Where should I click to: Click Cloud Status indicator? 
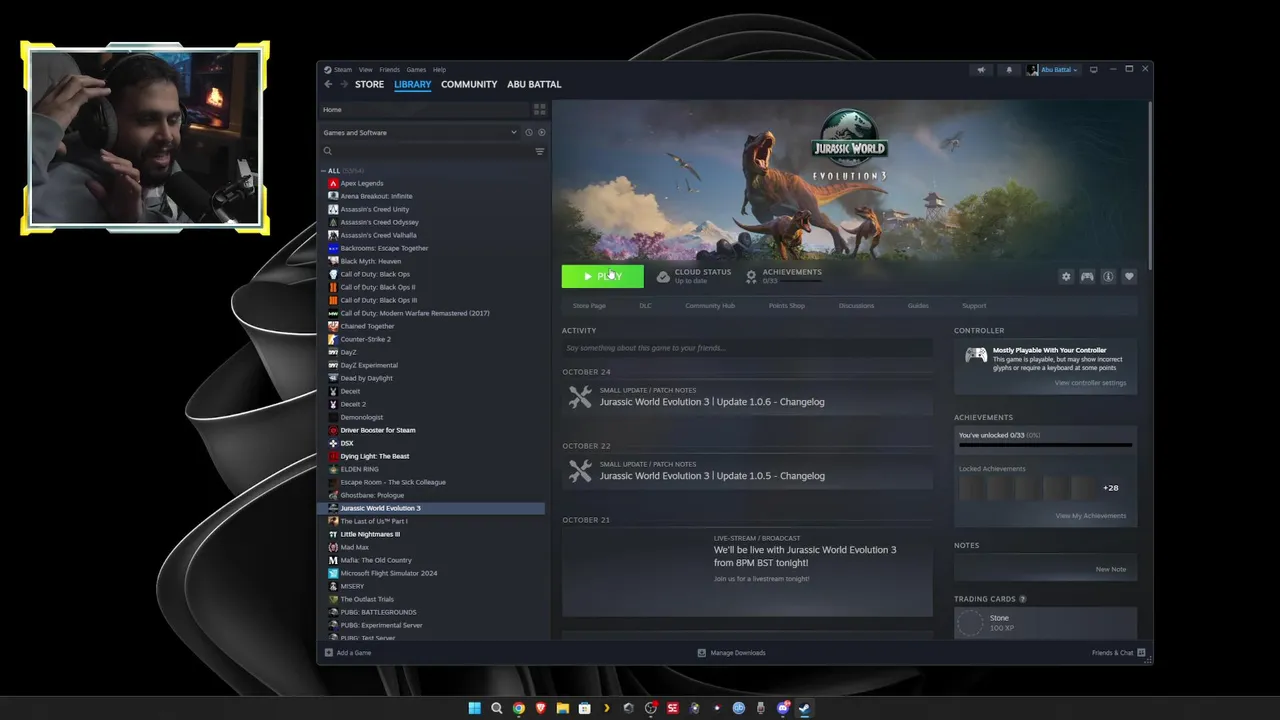pos(694,276)
